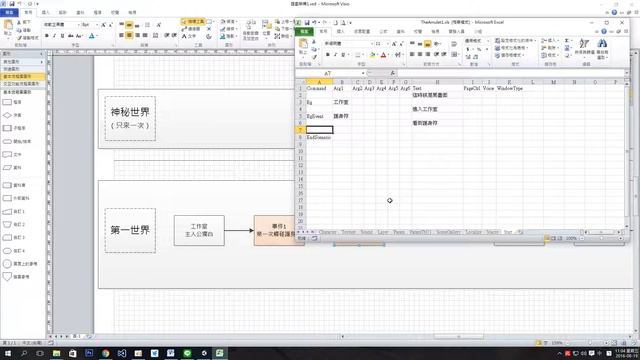This screenshot has width=640, height=360.
Task: Select highlighted Basic Flowchart stencil in Visio
Action: click(x=22, y=76)
